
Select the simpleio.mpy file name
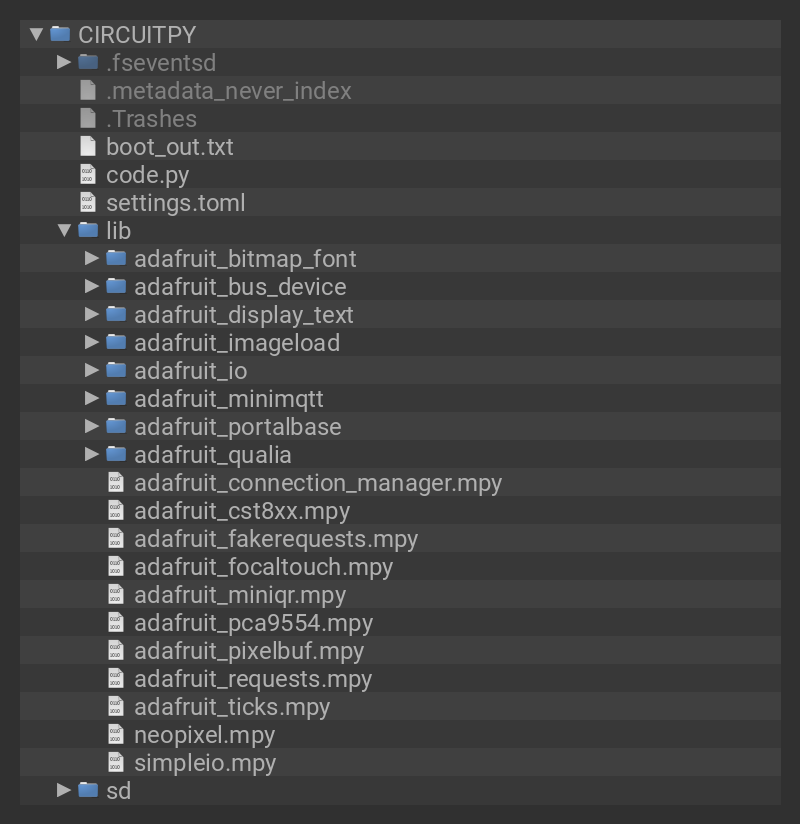204,762
